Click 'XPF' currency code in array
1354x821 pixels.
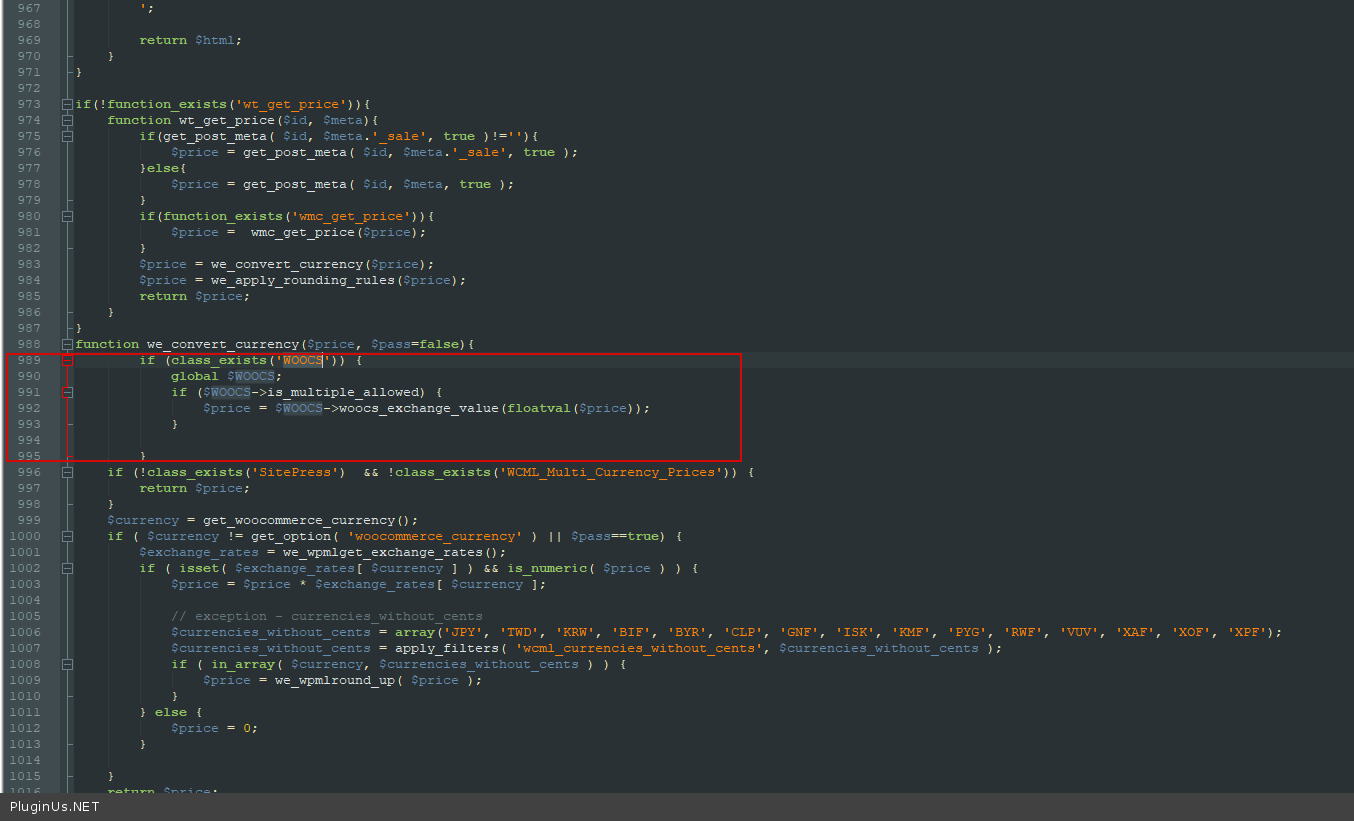tap(1247, 632)
